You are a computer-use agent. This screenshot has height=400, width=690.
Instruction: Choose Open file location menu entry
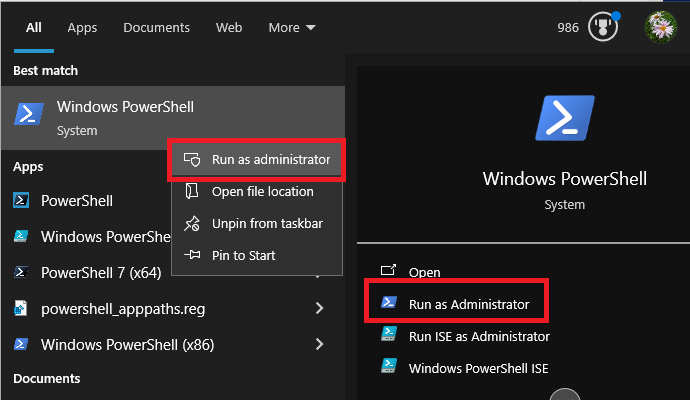tap(257, 191)
